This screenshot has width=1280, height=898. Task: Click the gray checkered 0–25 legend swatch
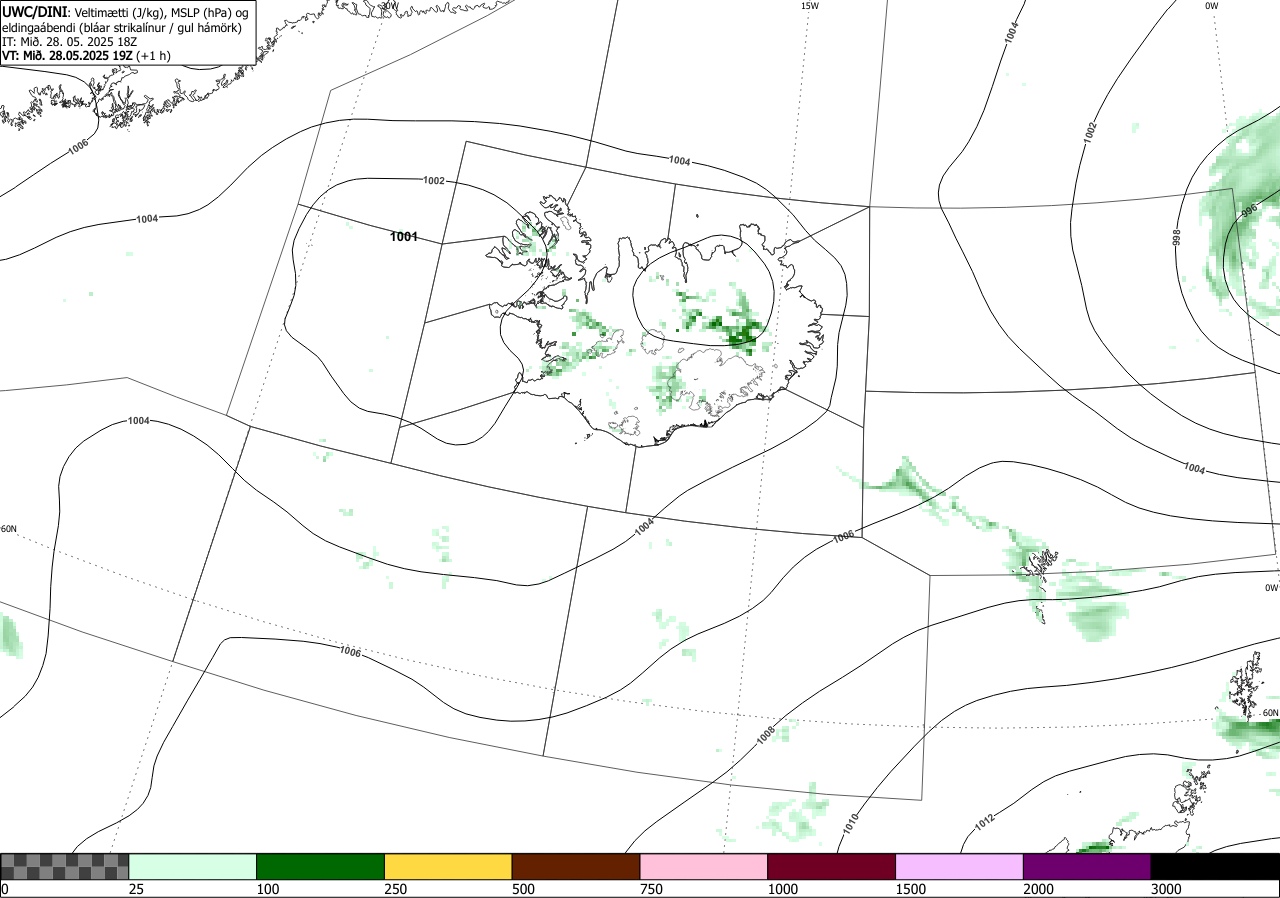point(65,866)
